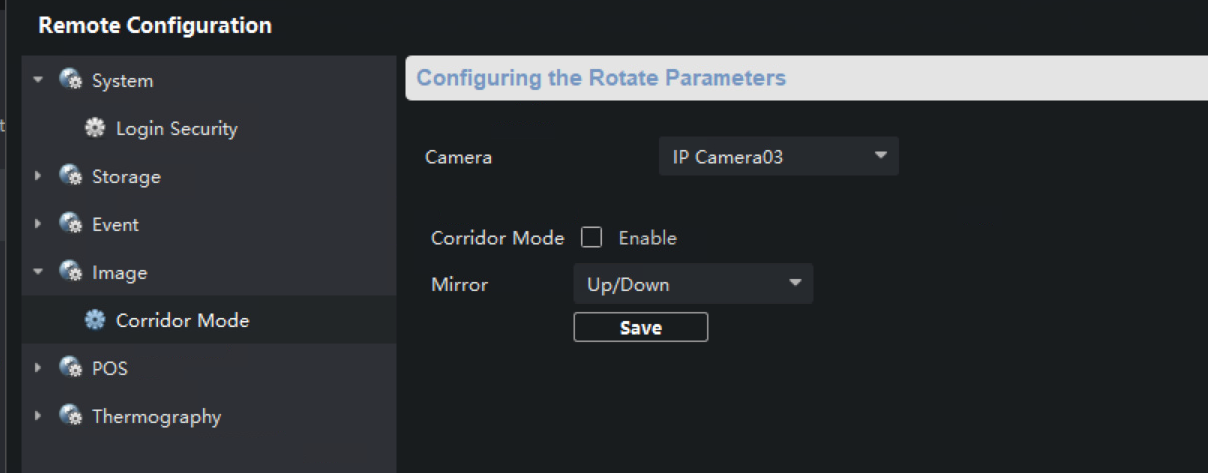Expand the Storage tree section arrow
The width and height of the screenshot is (1208, 473).
pyautogui.click(x=38, y=176)
